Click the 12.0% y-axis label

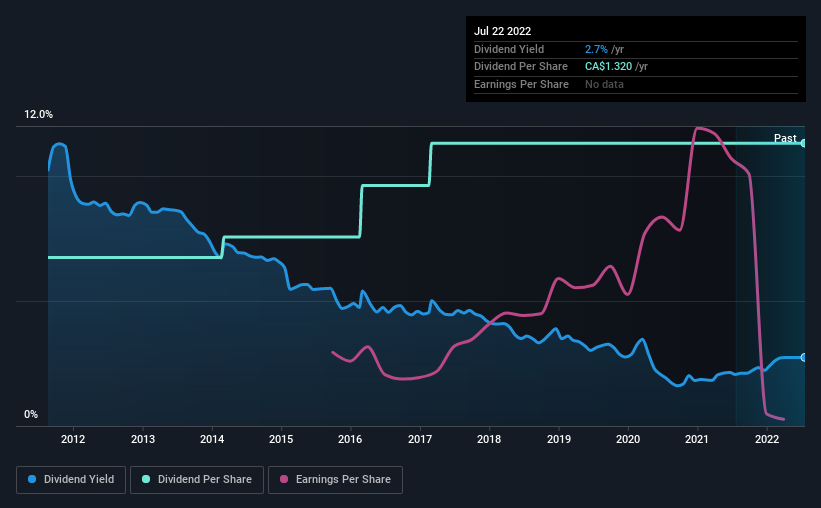[38, 114]
